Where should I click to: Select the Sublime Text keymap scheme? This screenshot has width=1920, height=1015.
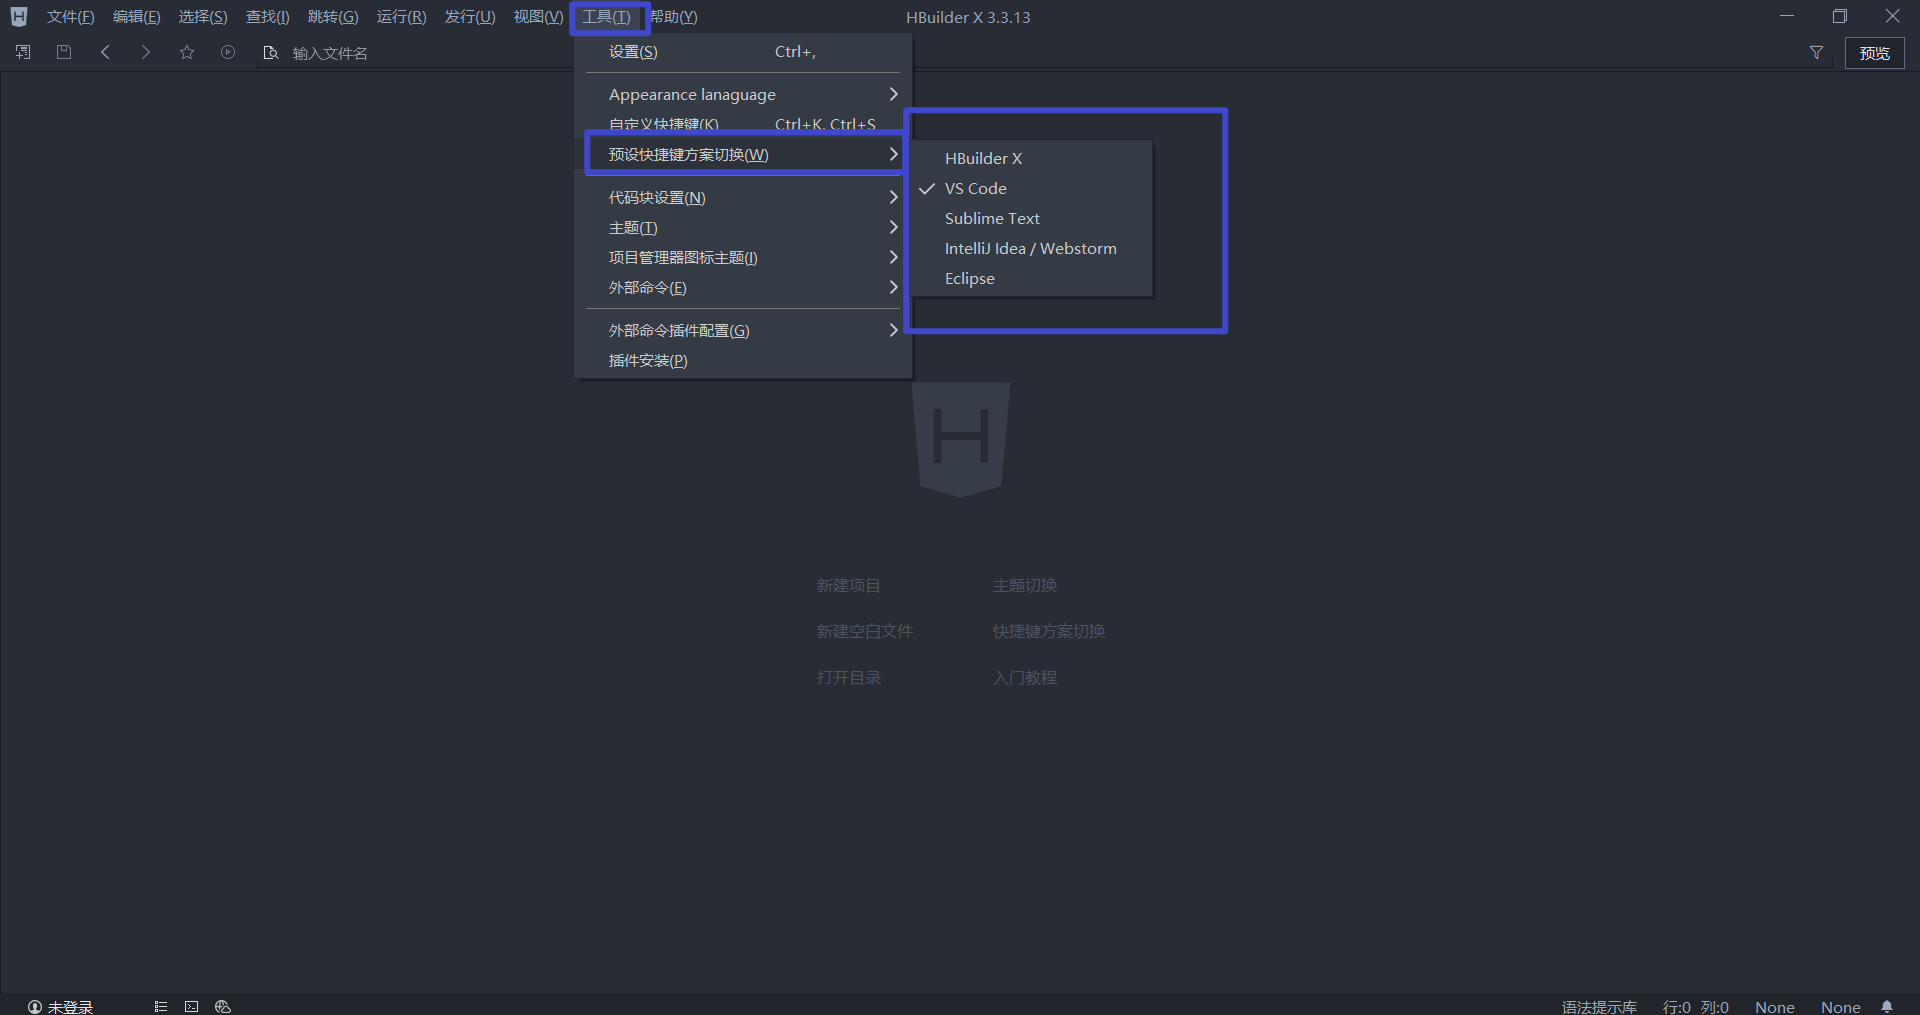[x=1032, y=218]
